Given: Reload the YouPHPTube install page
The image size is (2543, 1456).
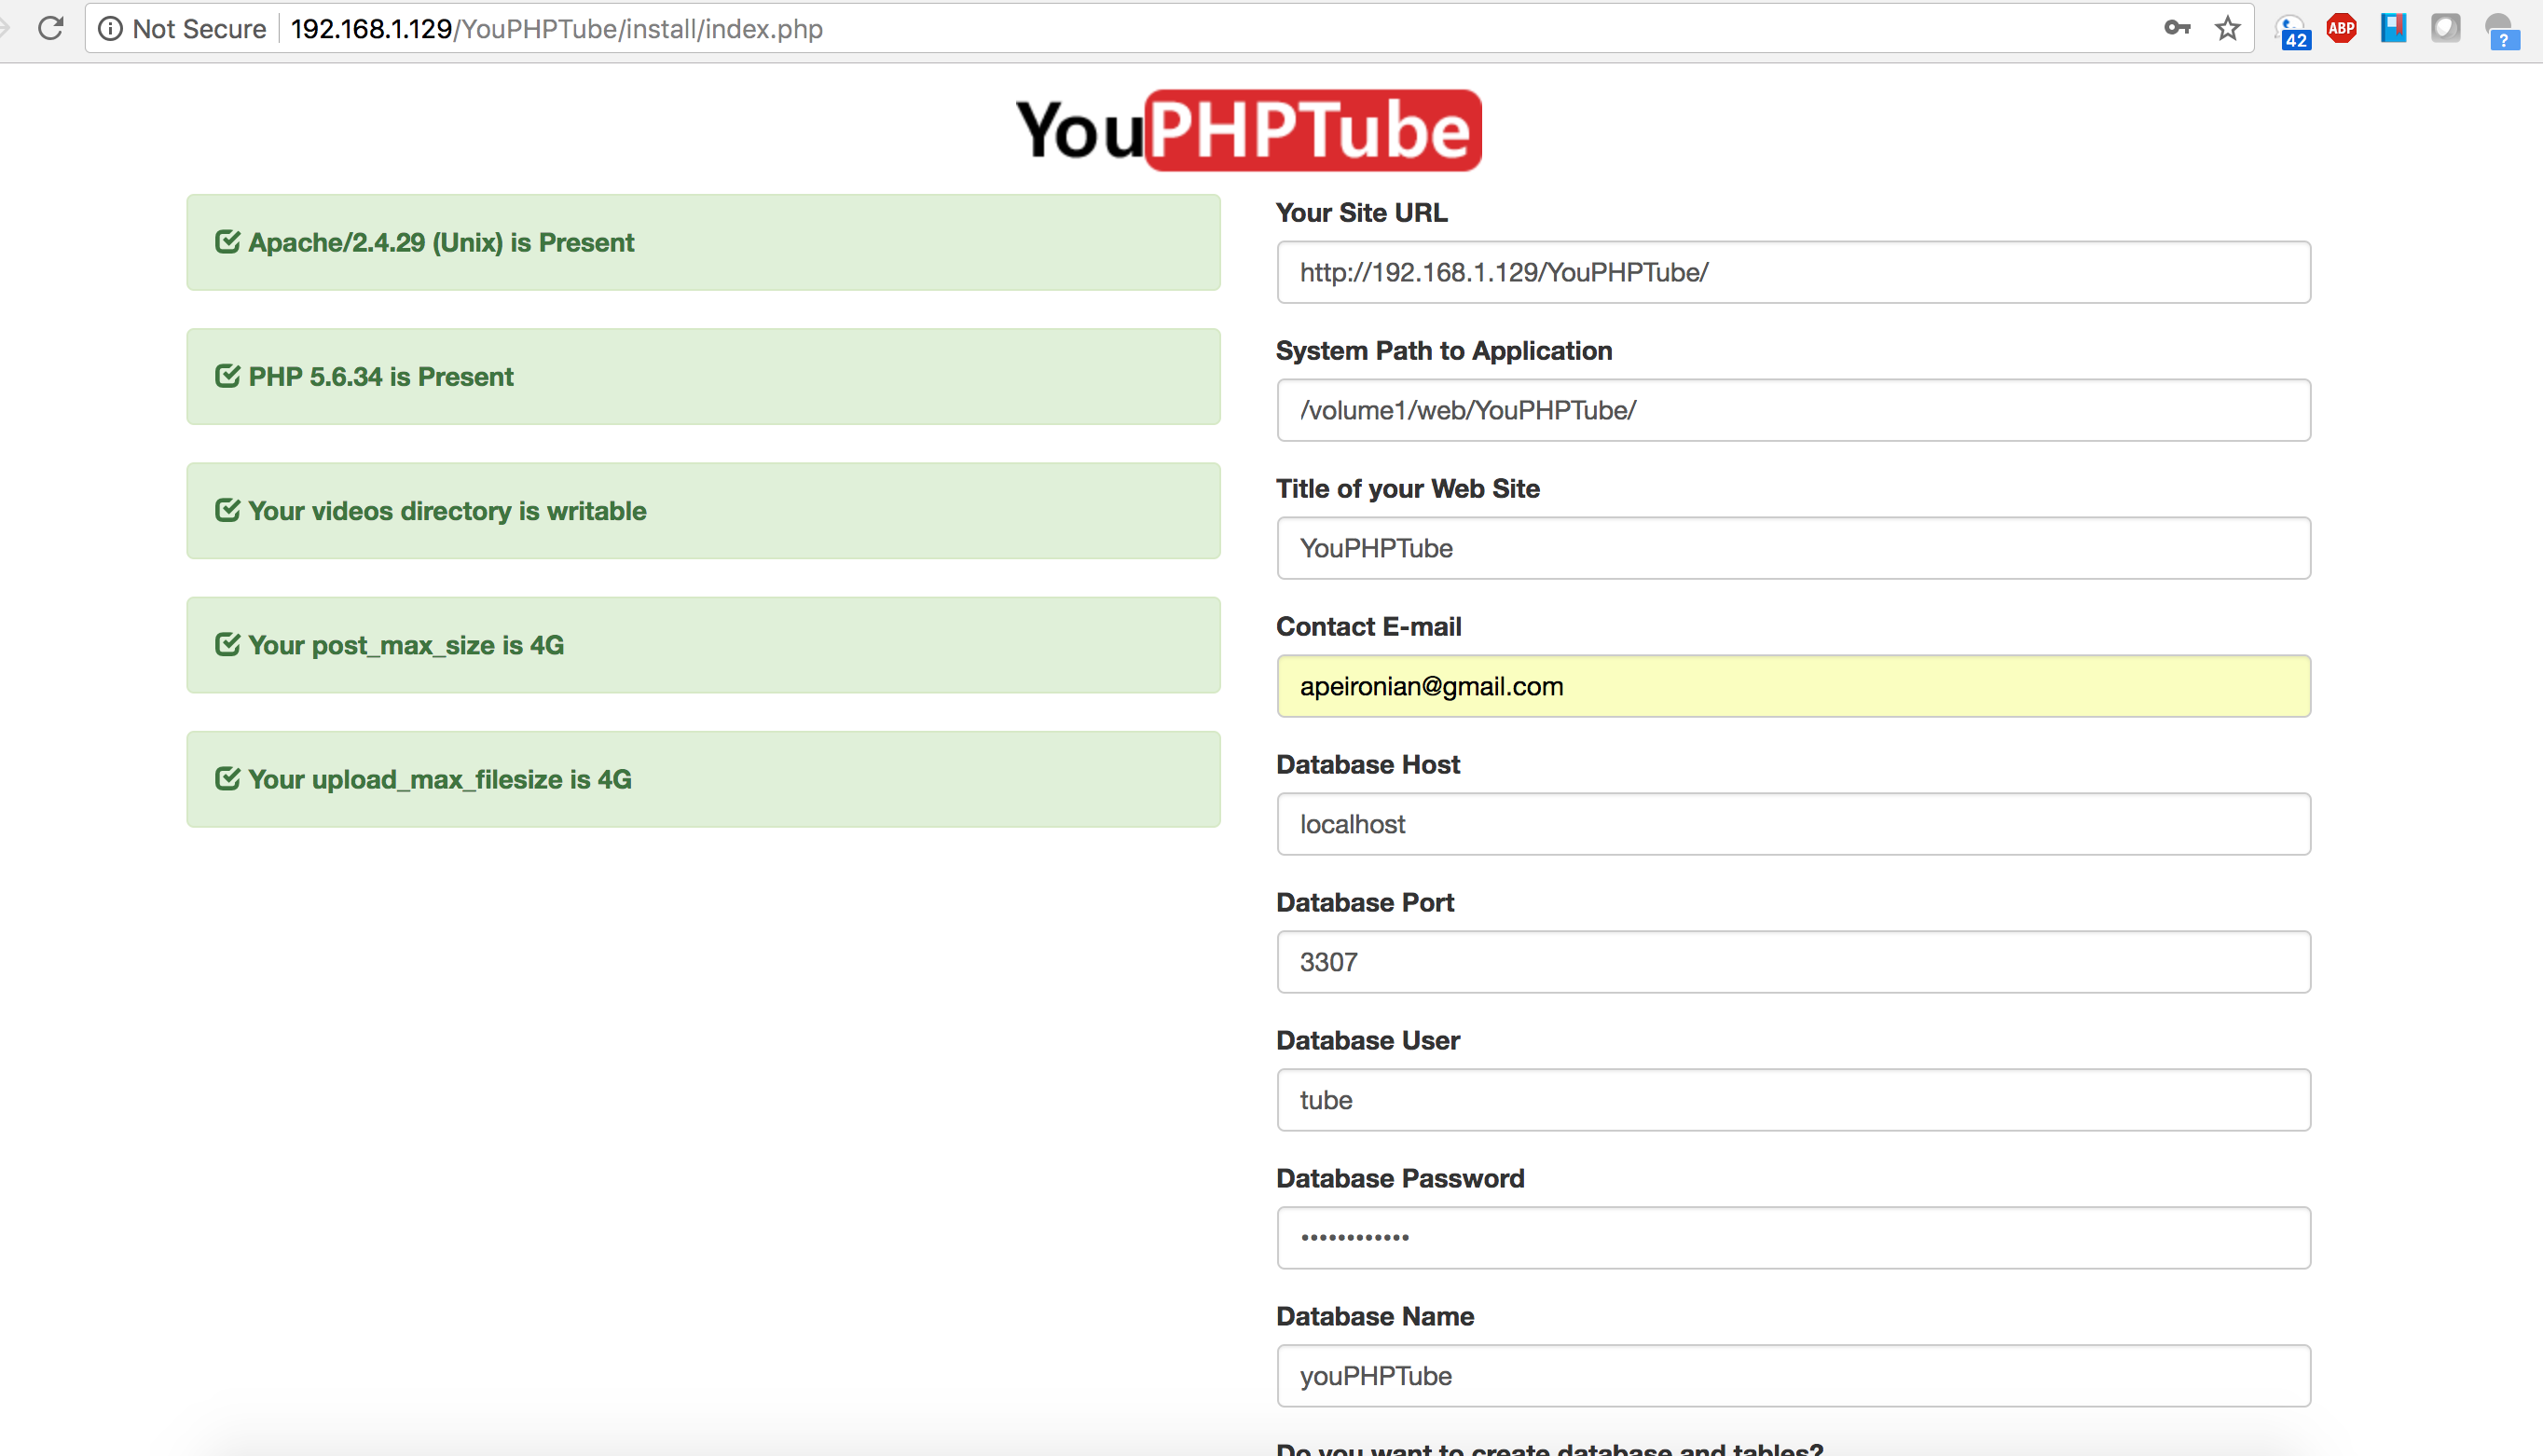Looking at the screenshot, I should click(51, 28).
